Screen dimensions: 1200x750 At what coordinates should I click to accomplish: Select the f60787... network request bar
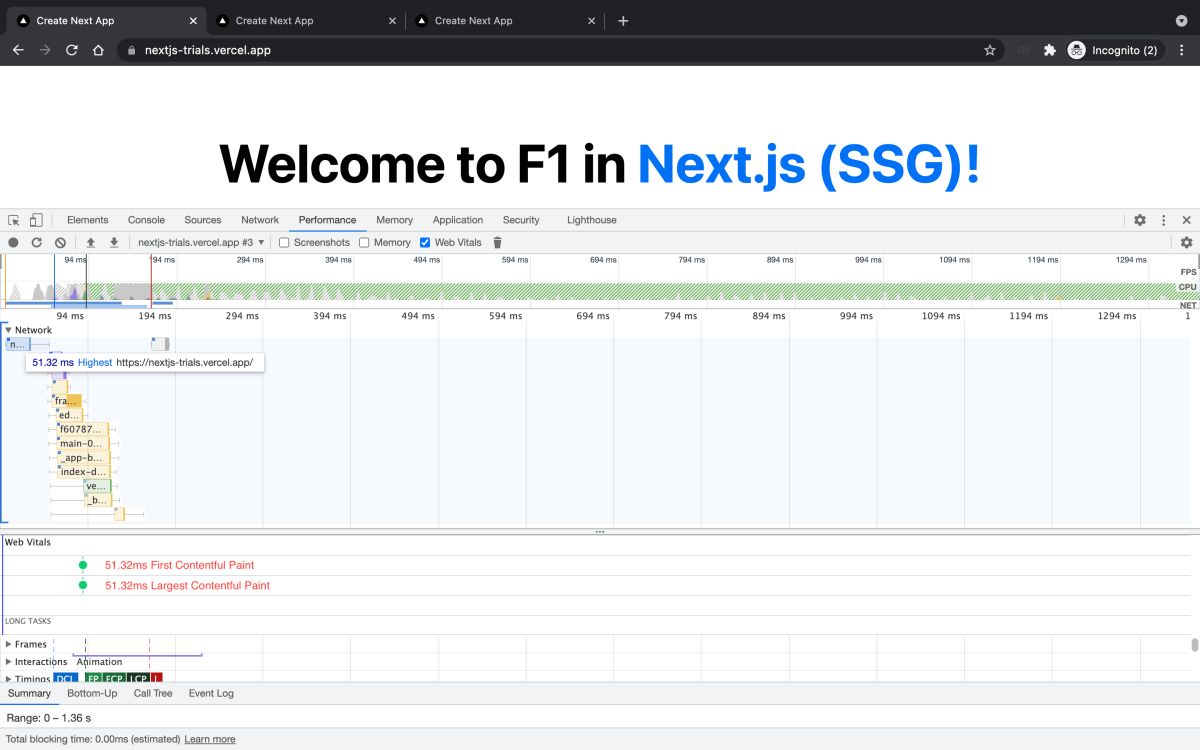click(82, 429)
